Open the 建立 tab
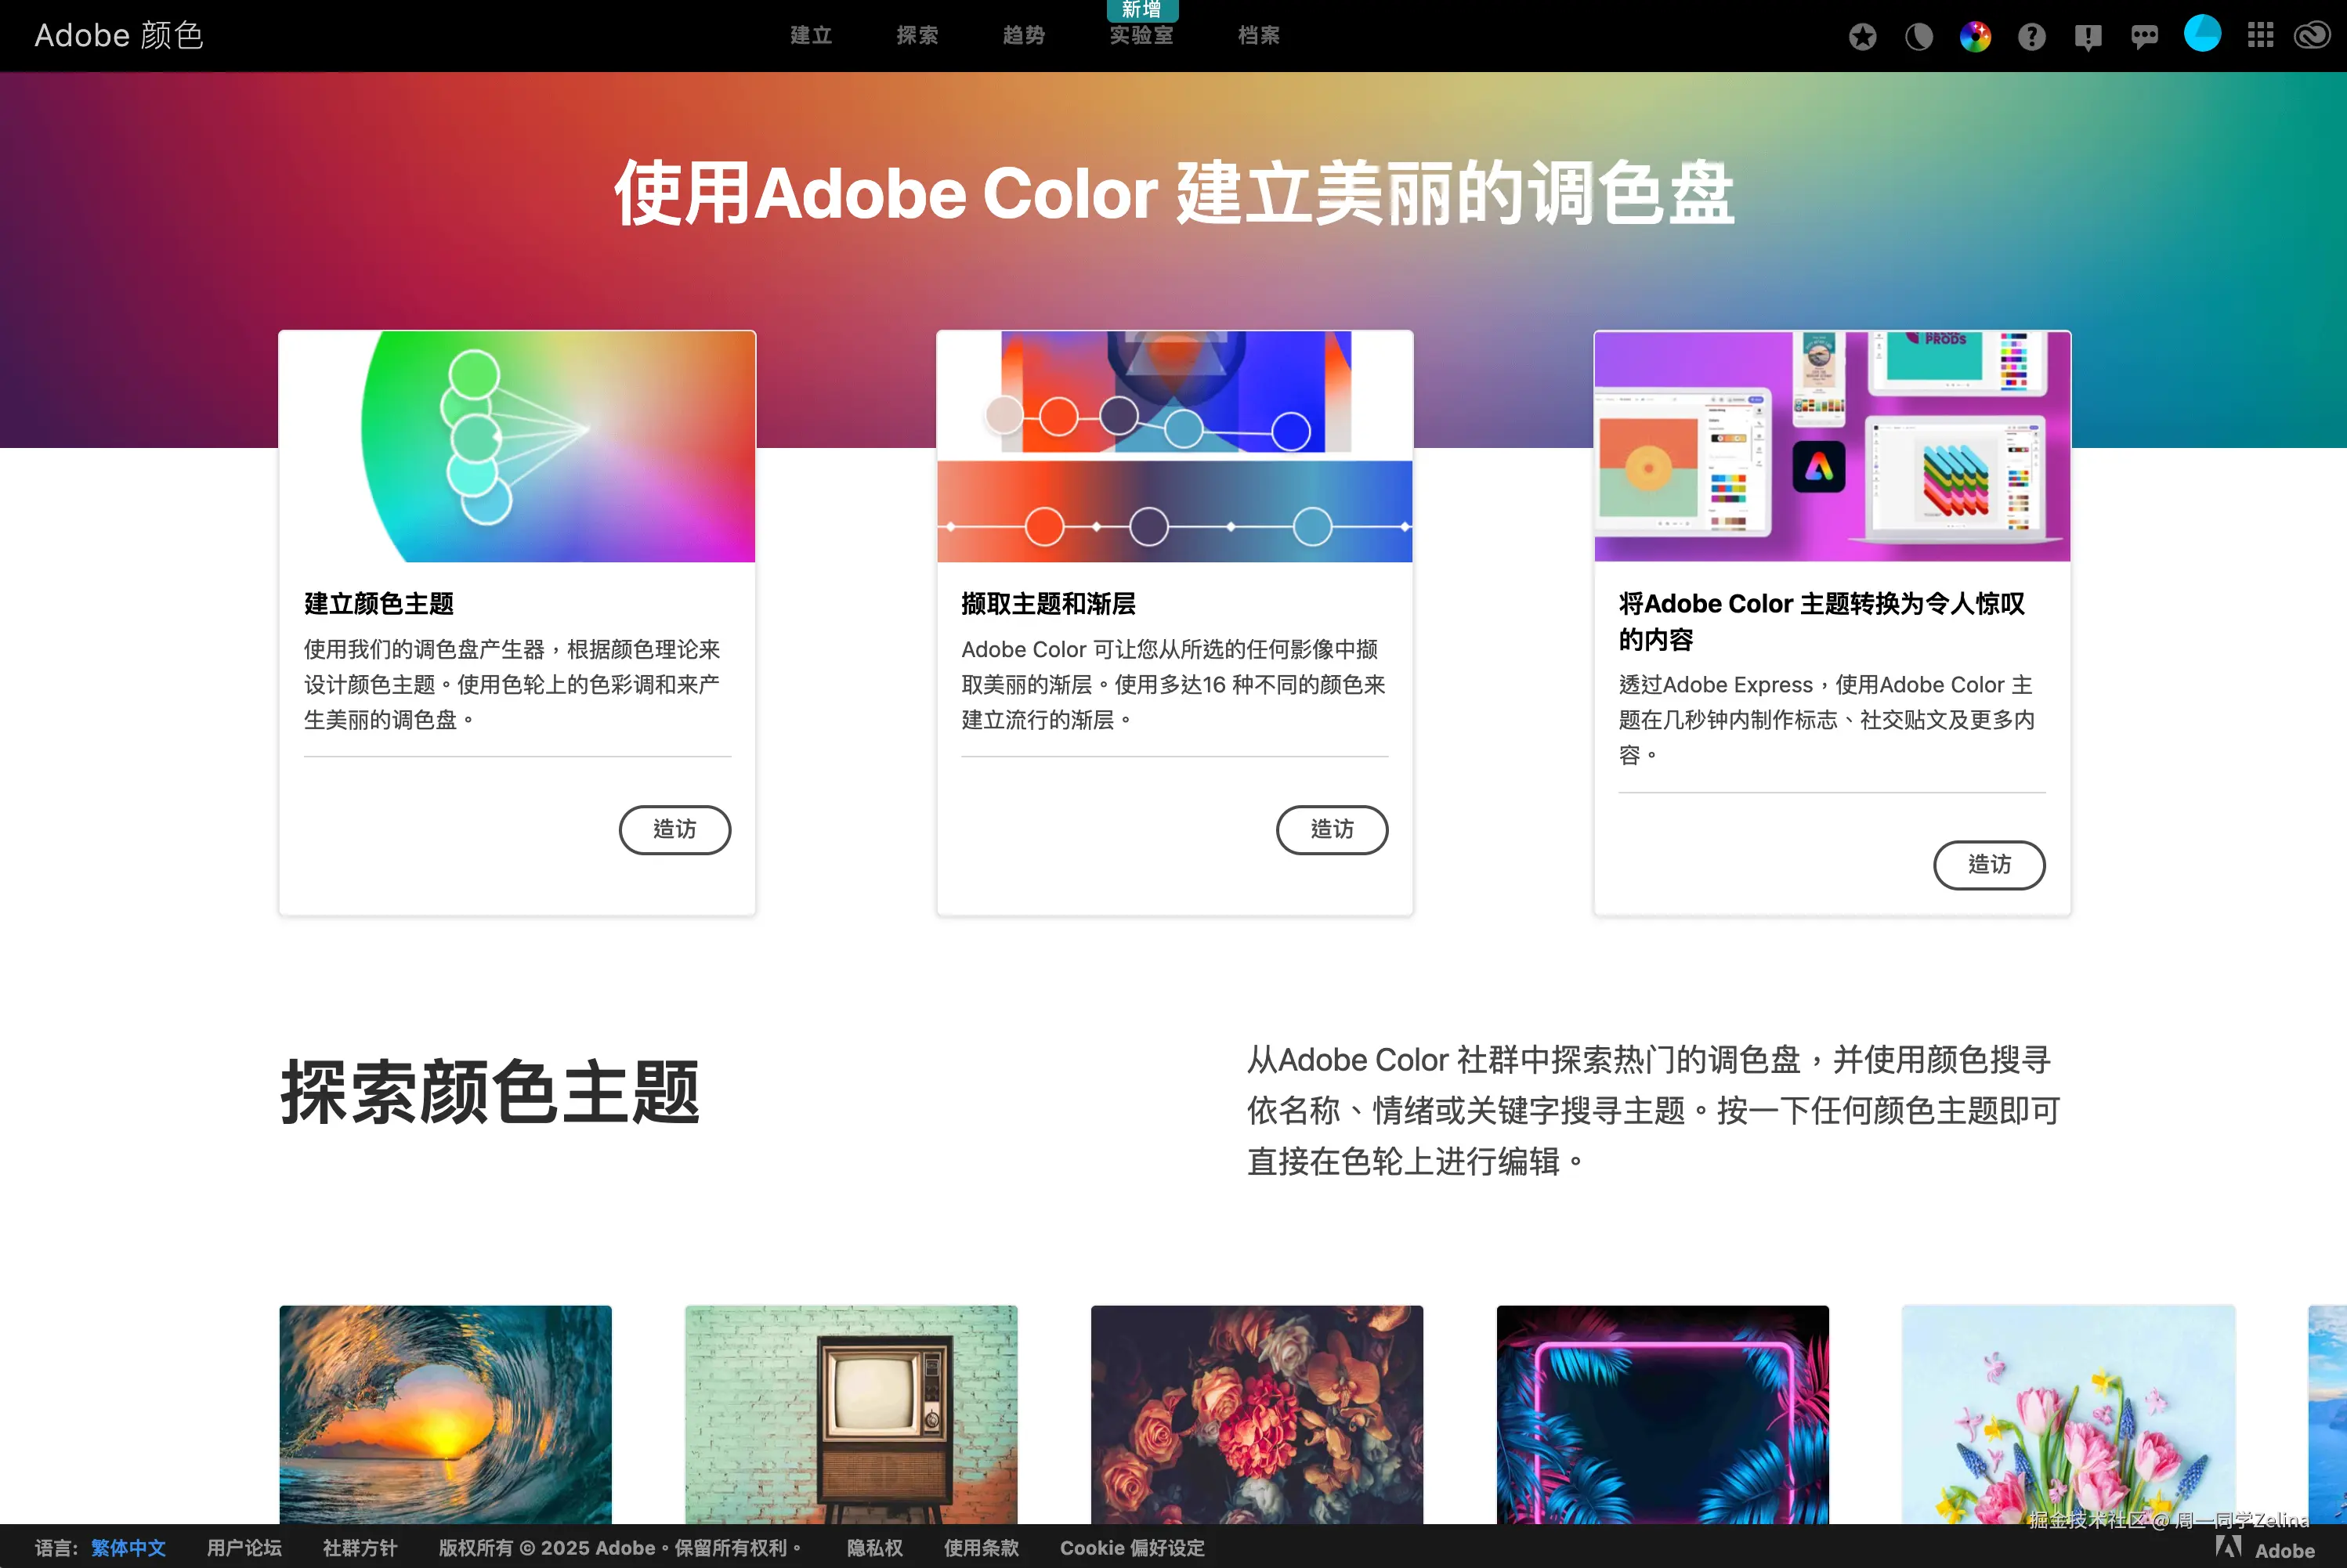Image resolution: width=2347 pixels, height=1568 pixels. click(811, 35)
